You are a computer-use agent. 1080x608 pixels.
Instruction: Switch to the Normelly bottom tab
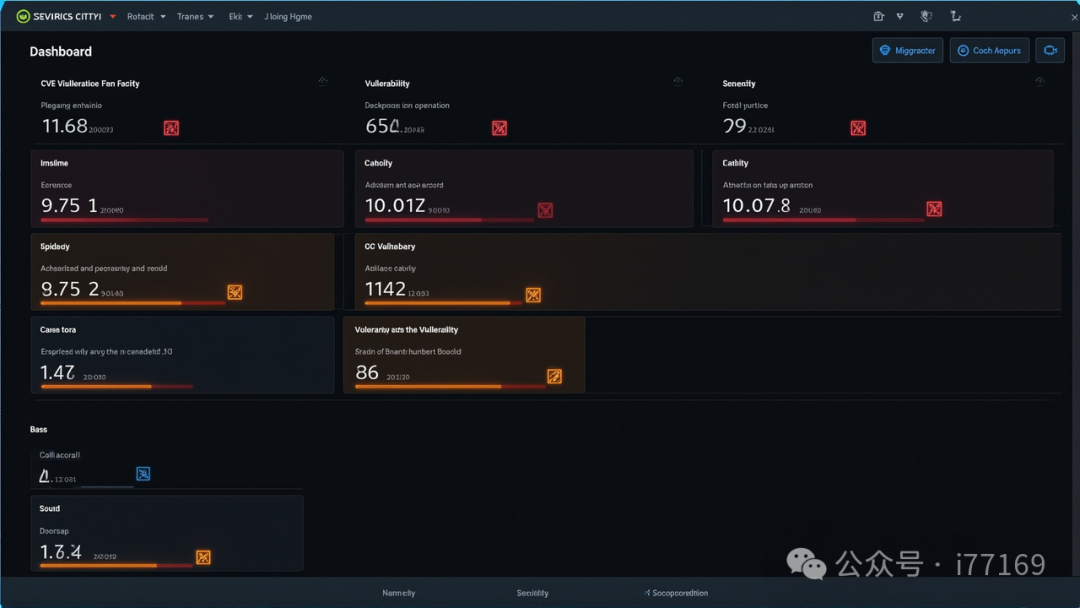(399, 593)
